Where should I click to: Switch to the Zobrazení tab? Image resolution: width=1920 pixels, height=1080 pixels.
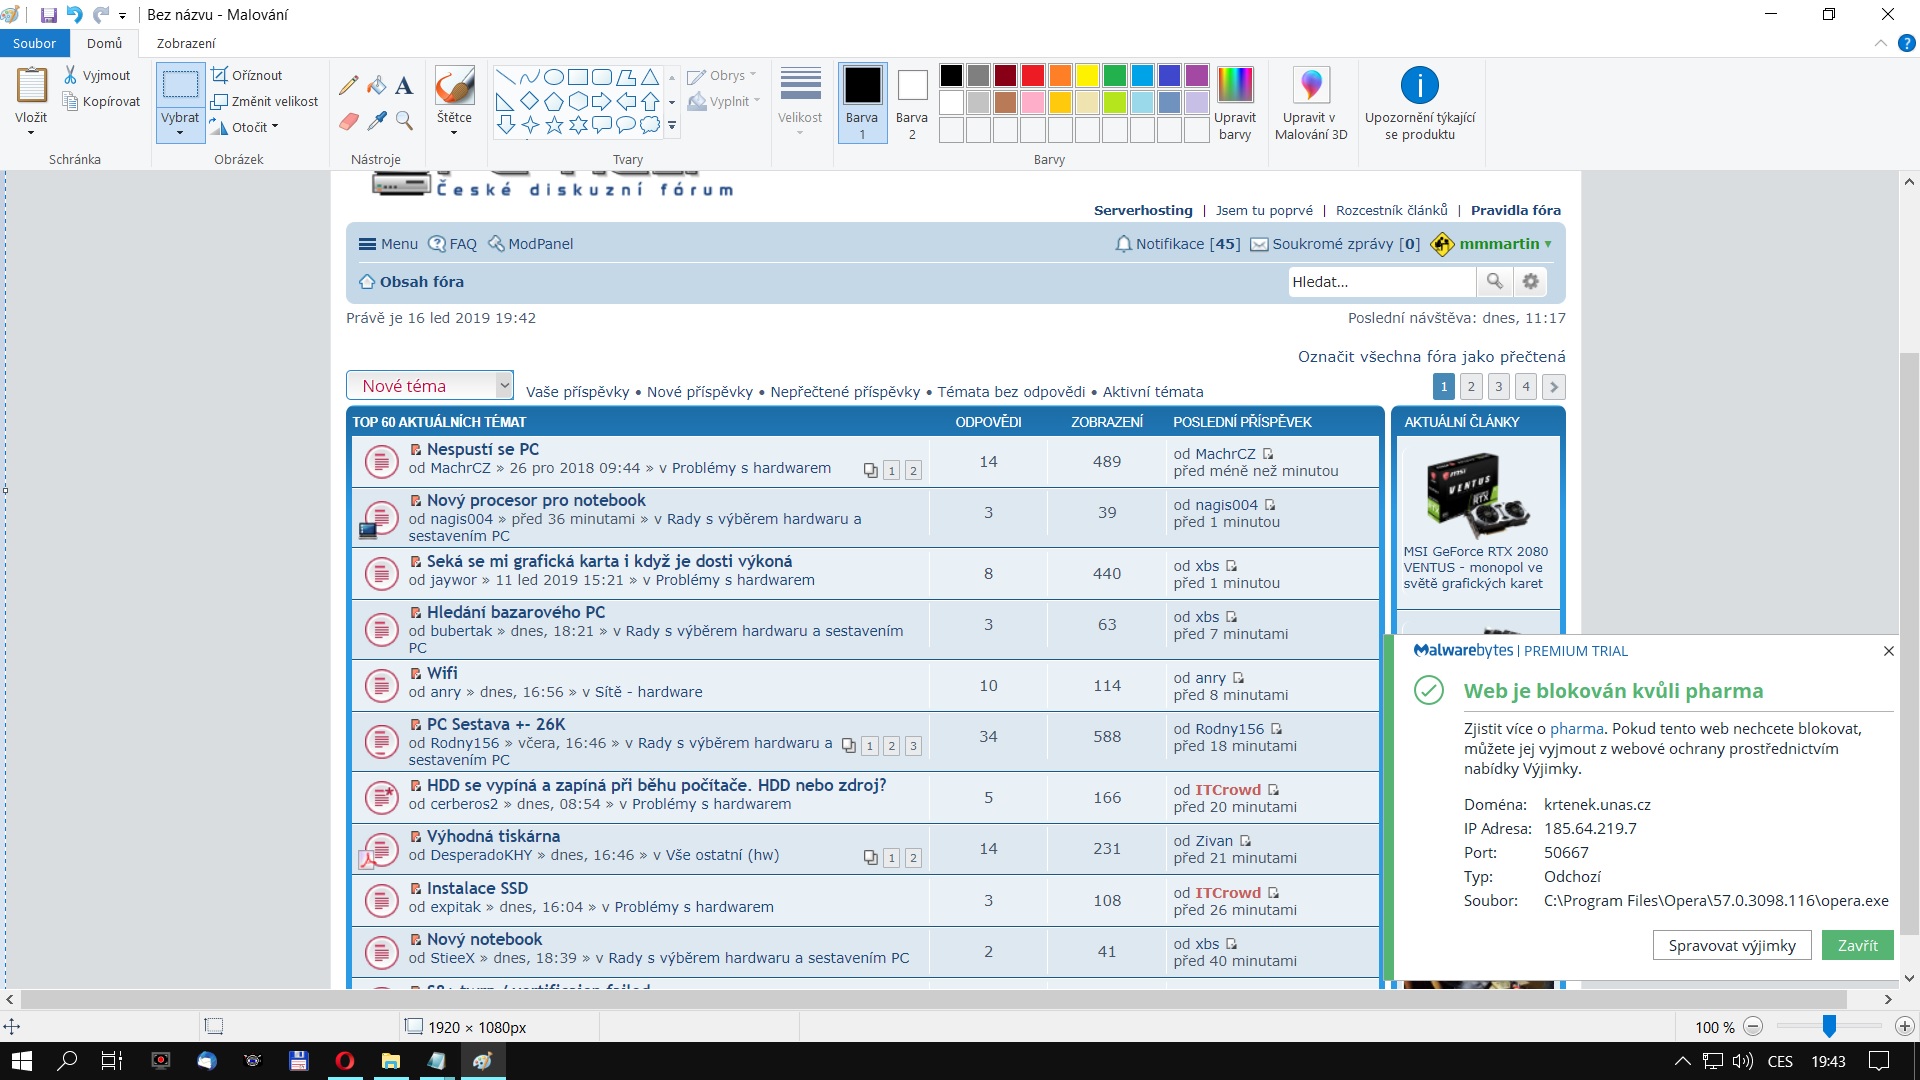pos(186,43)
